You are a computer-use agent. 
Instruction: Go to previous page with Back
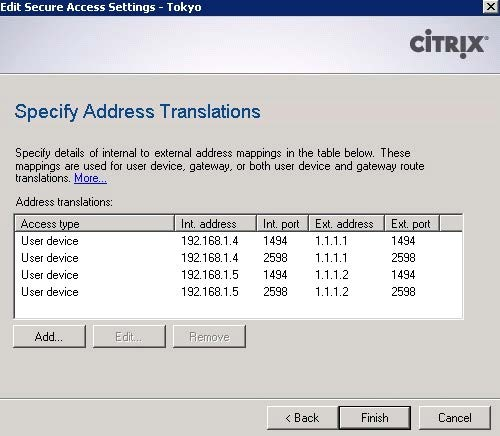[x=302, y=418]
